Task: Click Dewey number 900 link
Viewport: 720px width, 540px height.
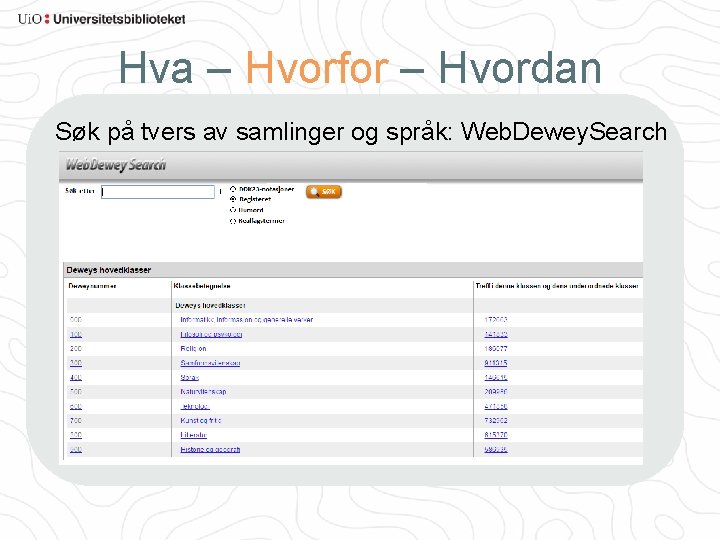Action: (76, 449)
